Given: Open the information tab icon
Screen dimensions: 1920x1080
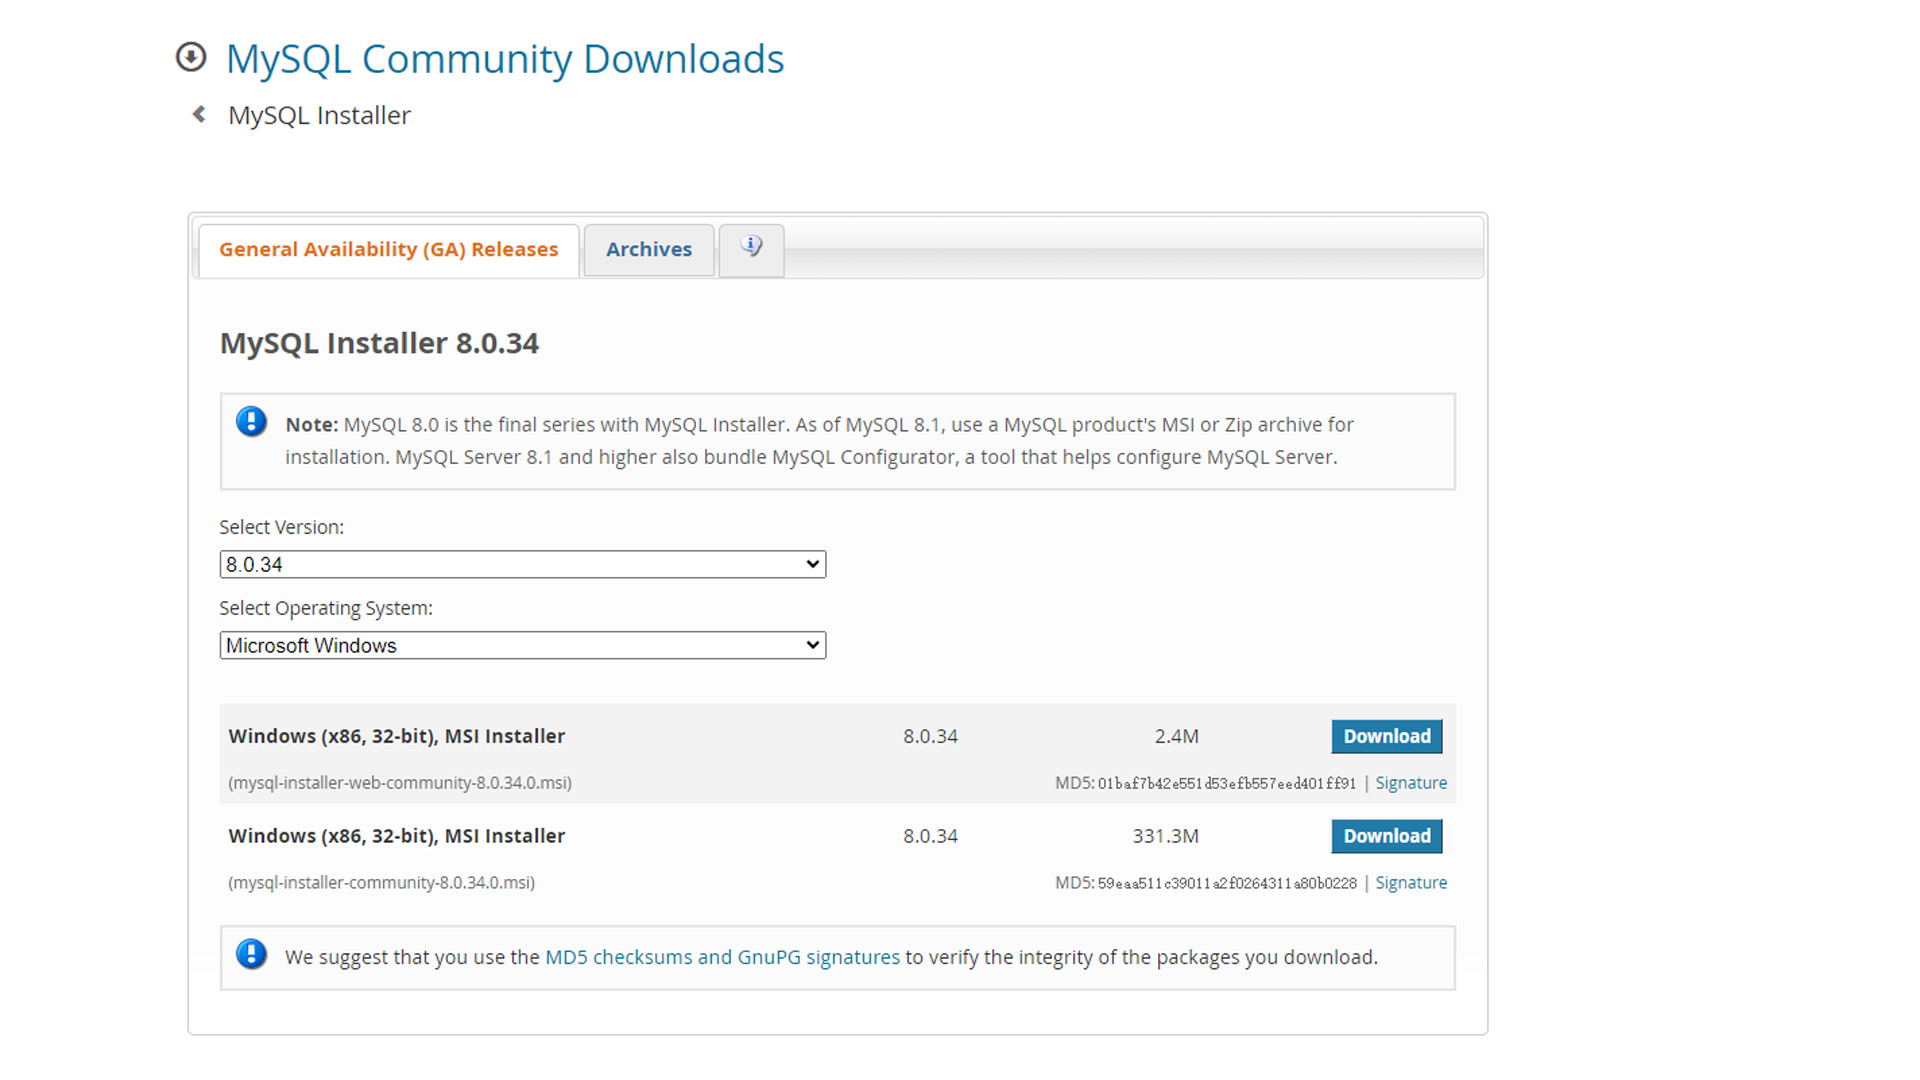Looking at the screenshot, I should 751,246.
